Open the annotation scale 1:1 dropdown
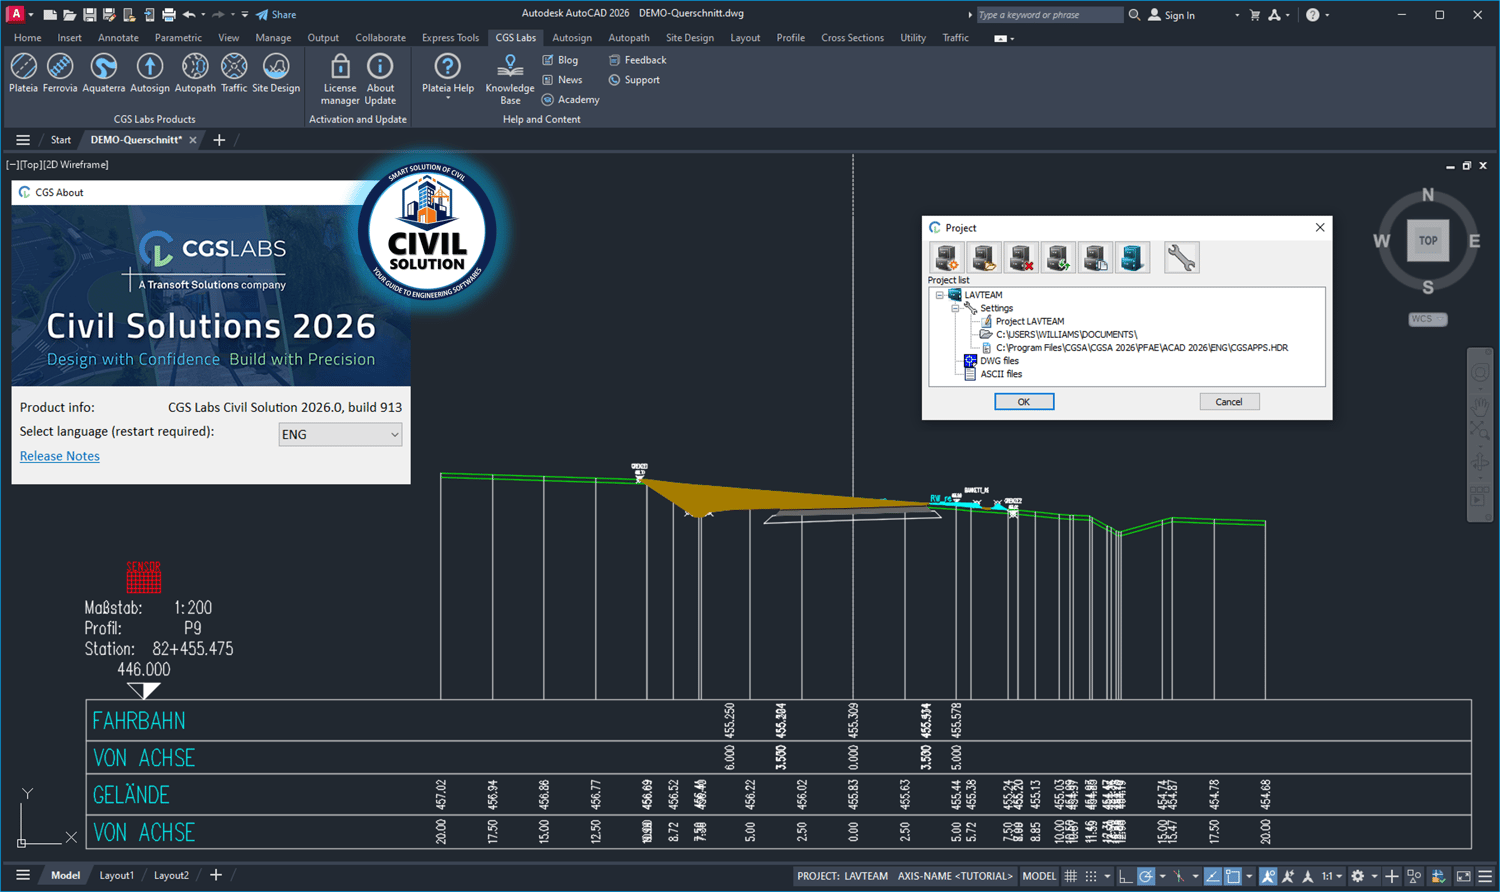This screenshot has width=1500, height=892. pos(1332,876)
